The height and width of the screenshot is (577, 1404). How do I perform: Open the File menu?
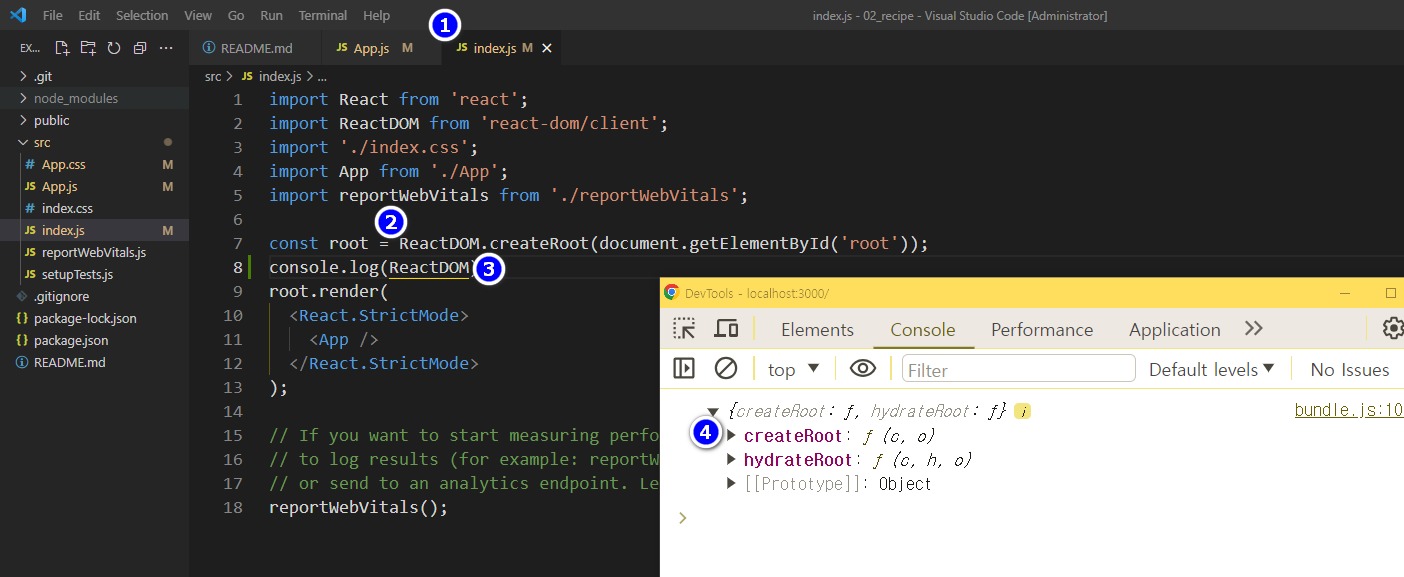click(x=53, y=15)
